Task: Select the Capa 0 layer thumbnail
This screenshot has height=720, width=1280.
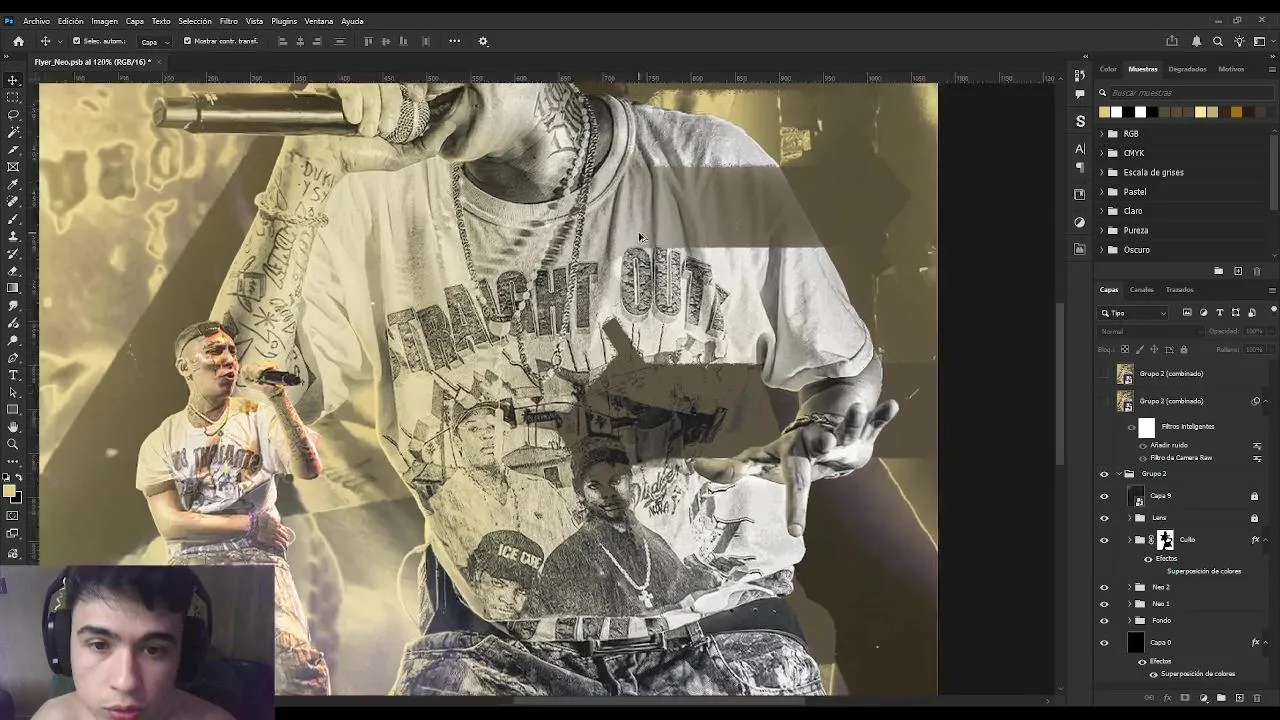Action: (x=1135, y=643)
